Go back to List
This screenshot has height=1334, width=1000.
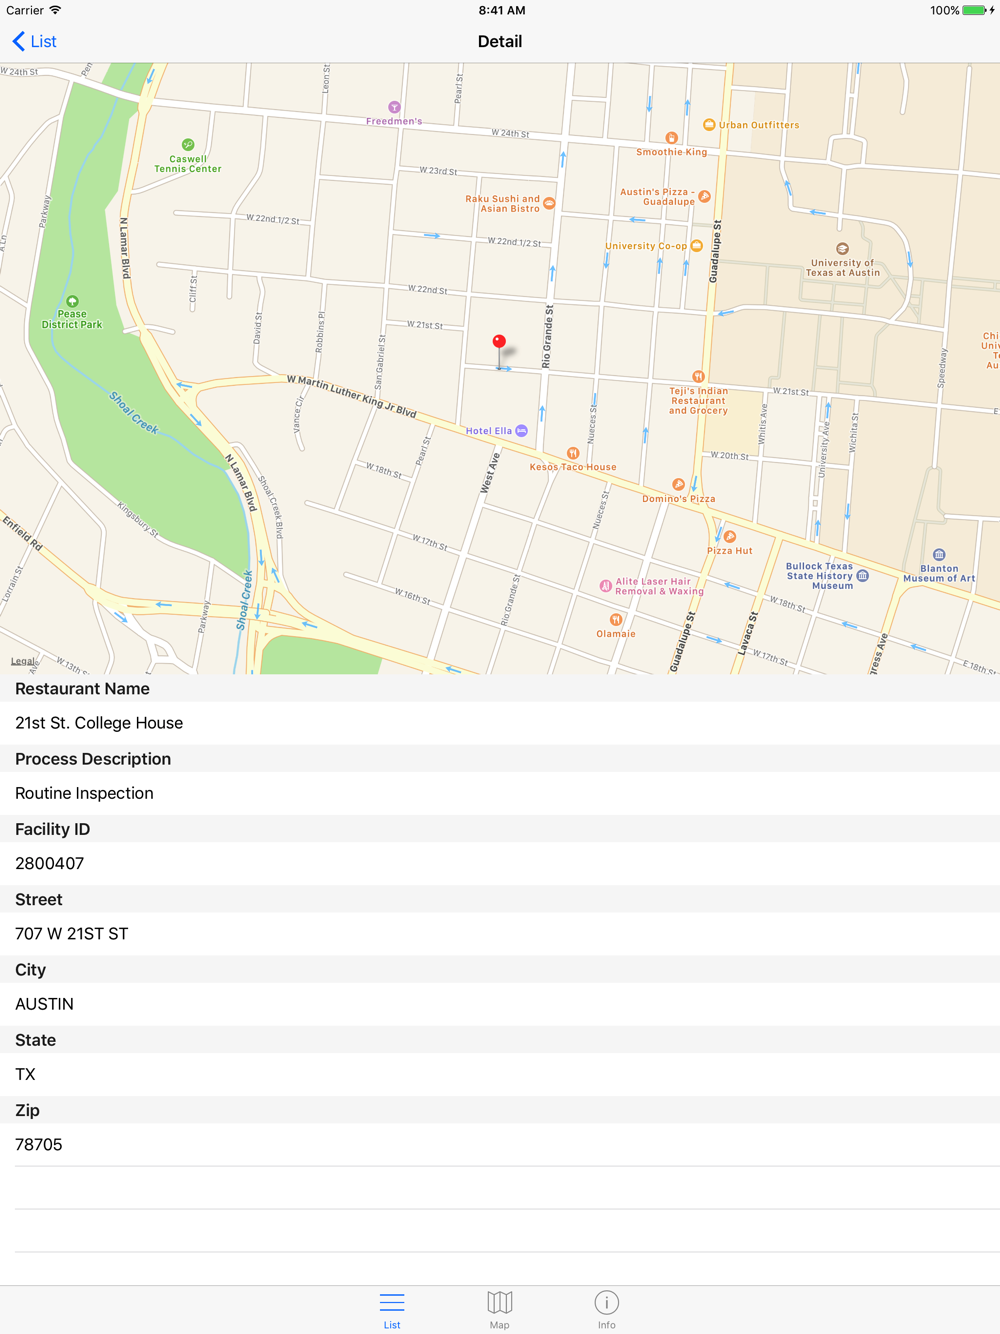tap(34, 41)
